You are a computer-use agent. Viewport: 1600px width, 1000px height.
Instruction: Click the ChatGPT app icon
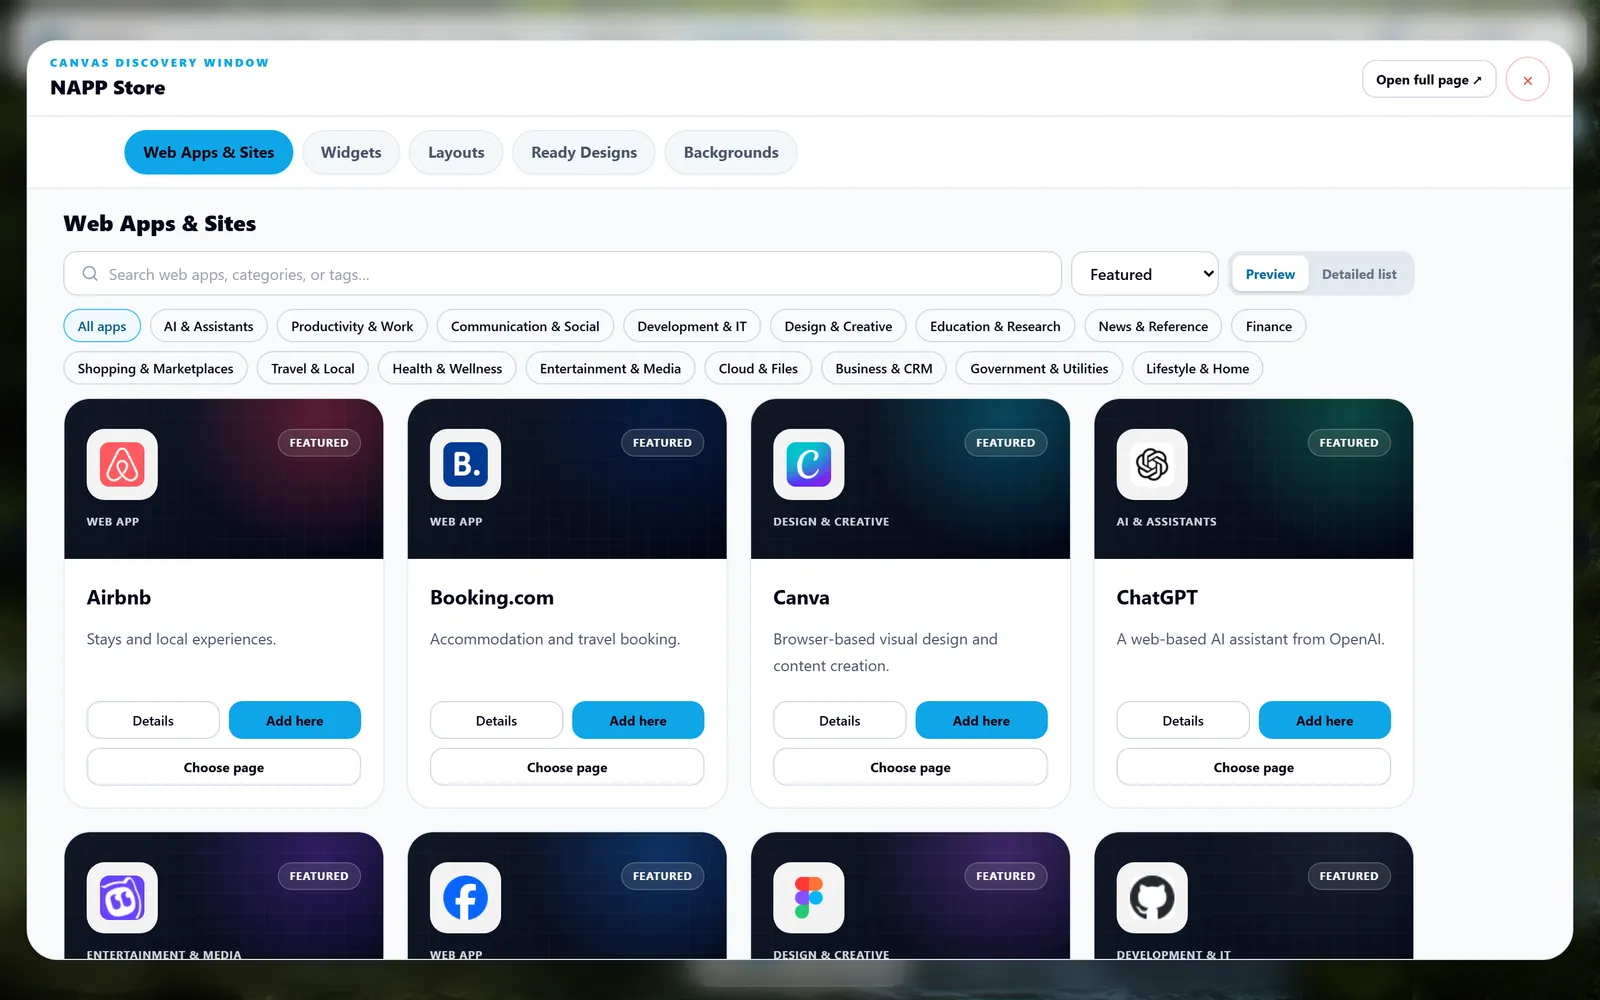click(x=1152, y=464)
